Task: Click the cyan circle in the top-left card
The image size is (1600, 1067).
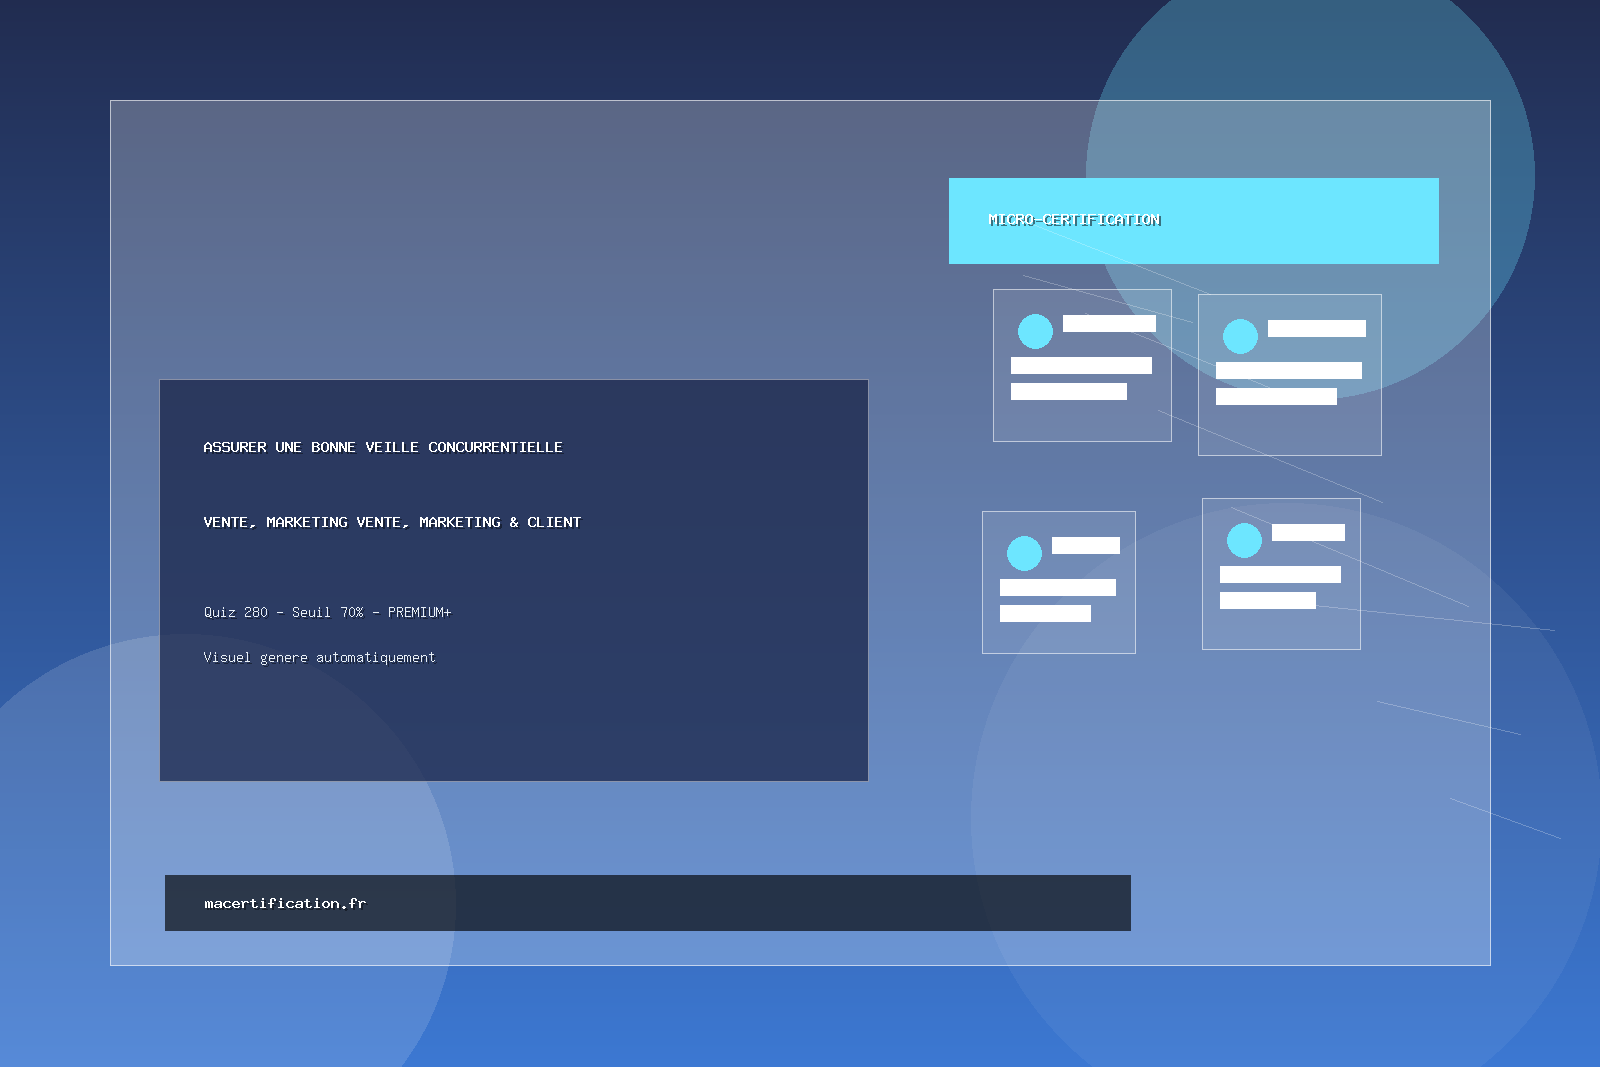Action: tap(1035, 331)
